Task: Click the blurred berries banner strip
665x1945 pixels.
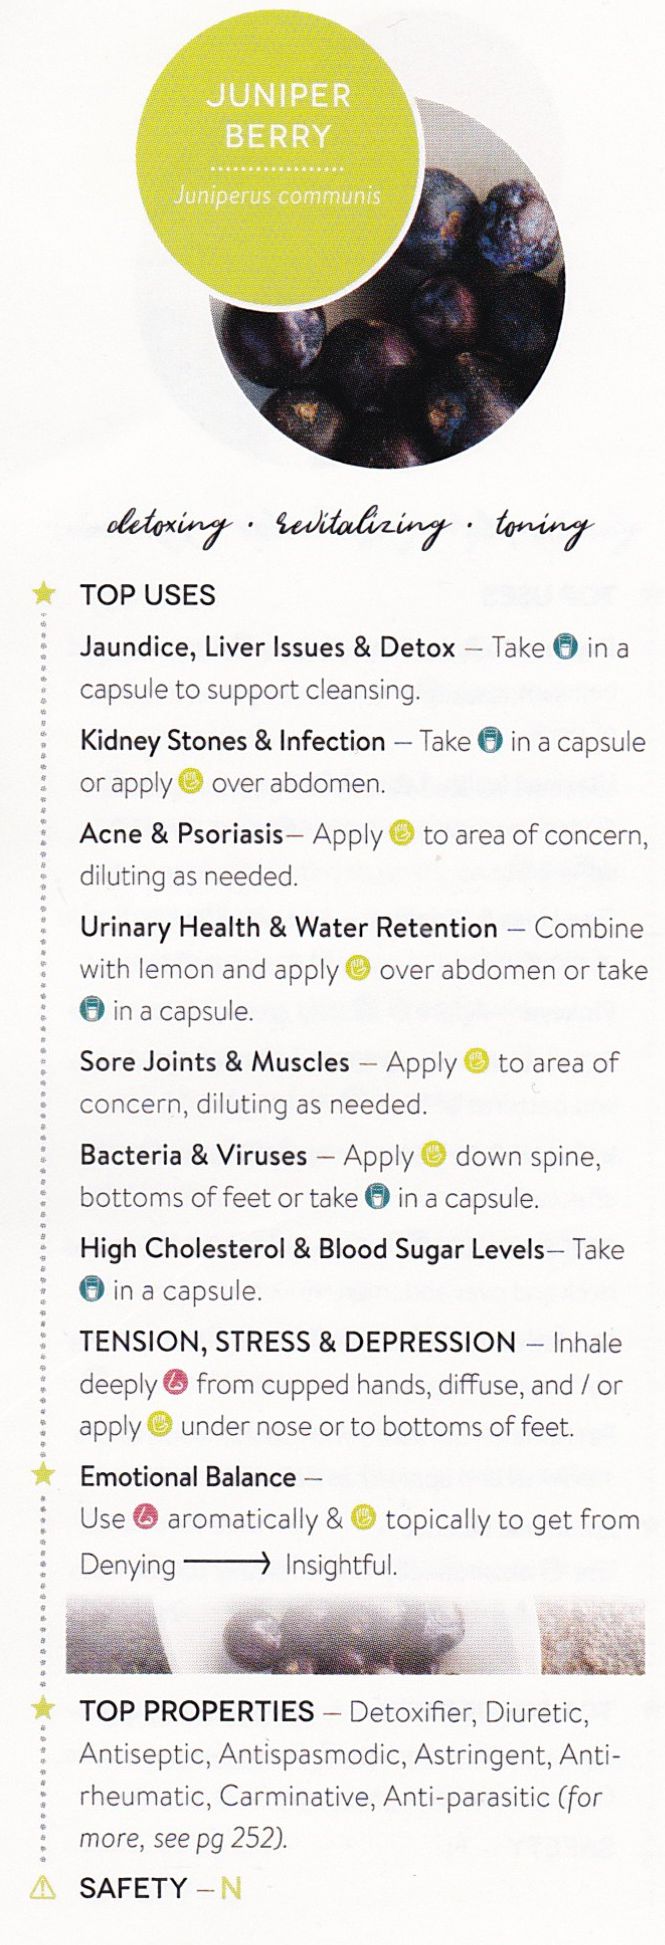Action: click(355, 1637)
